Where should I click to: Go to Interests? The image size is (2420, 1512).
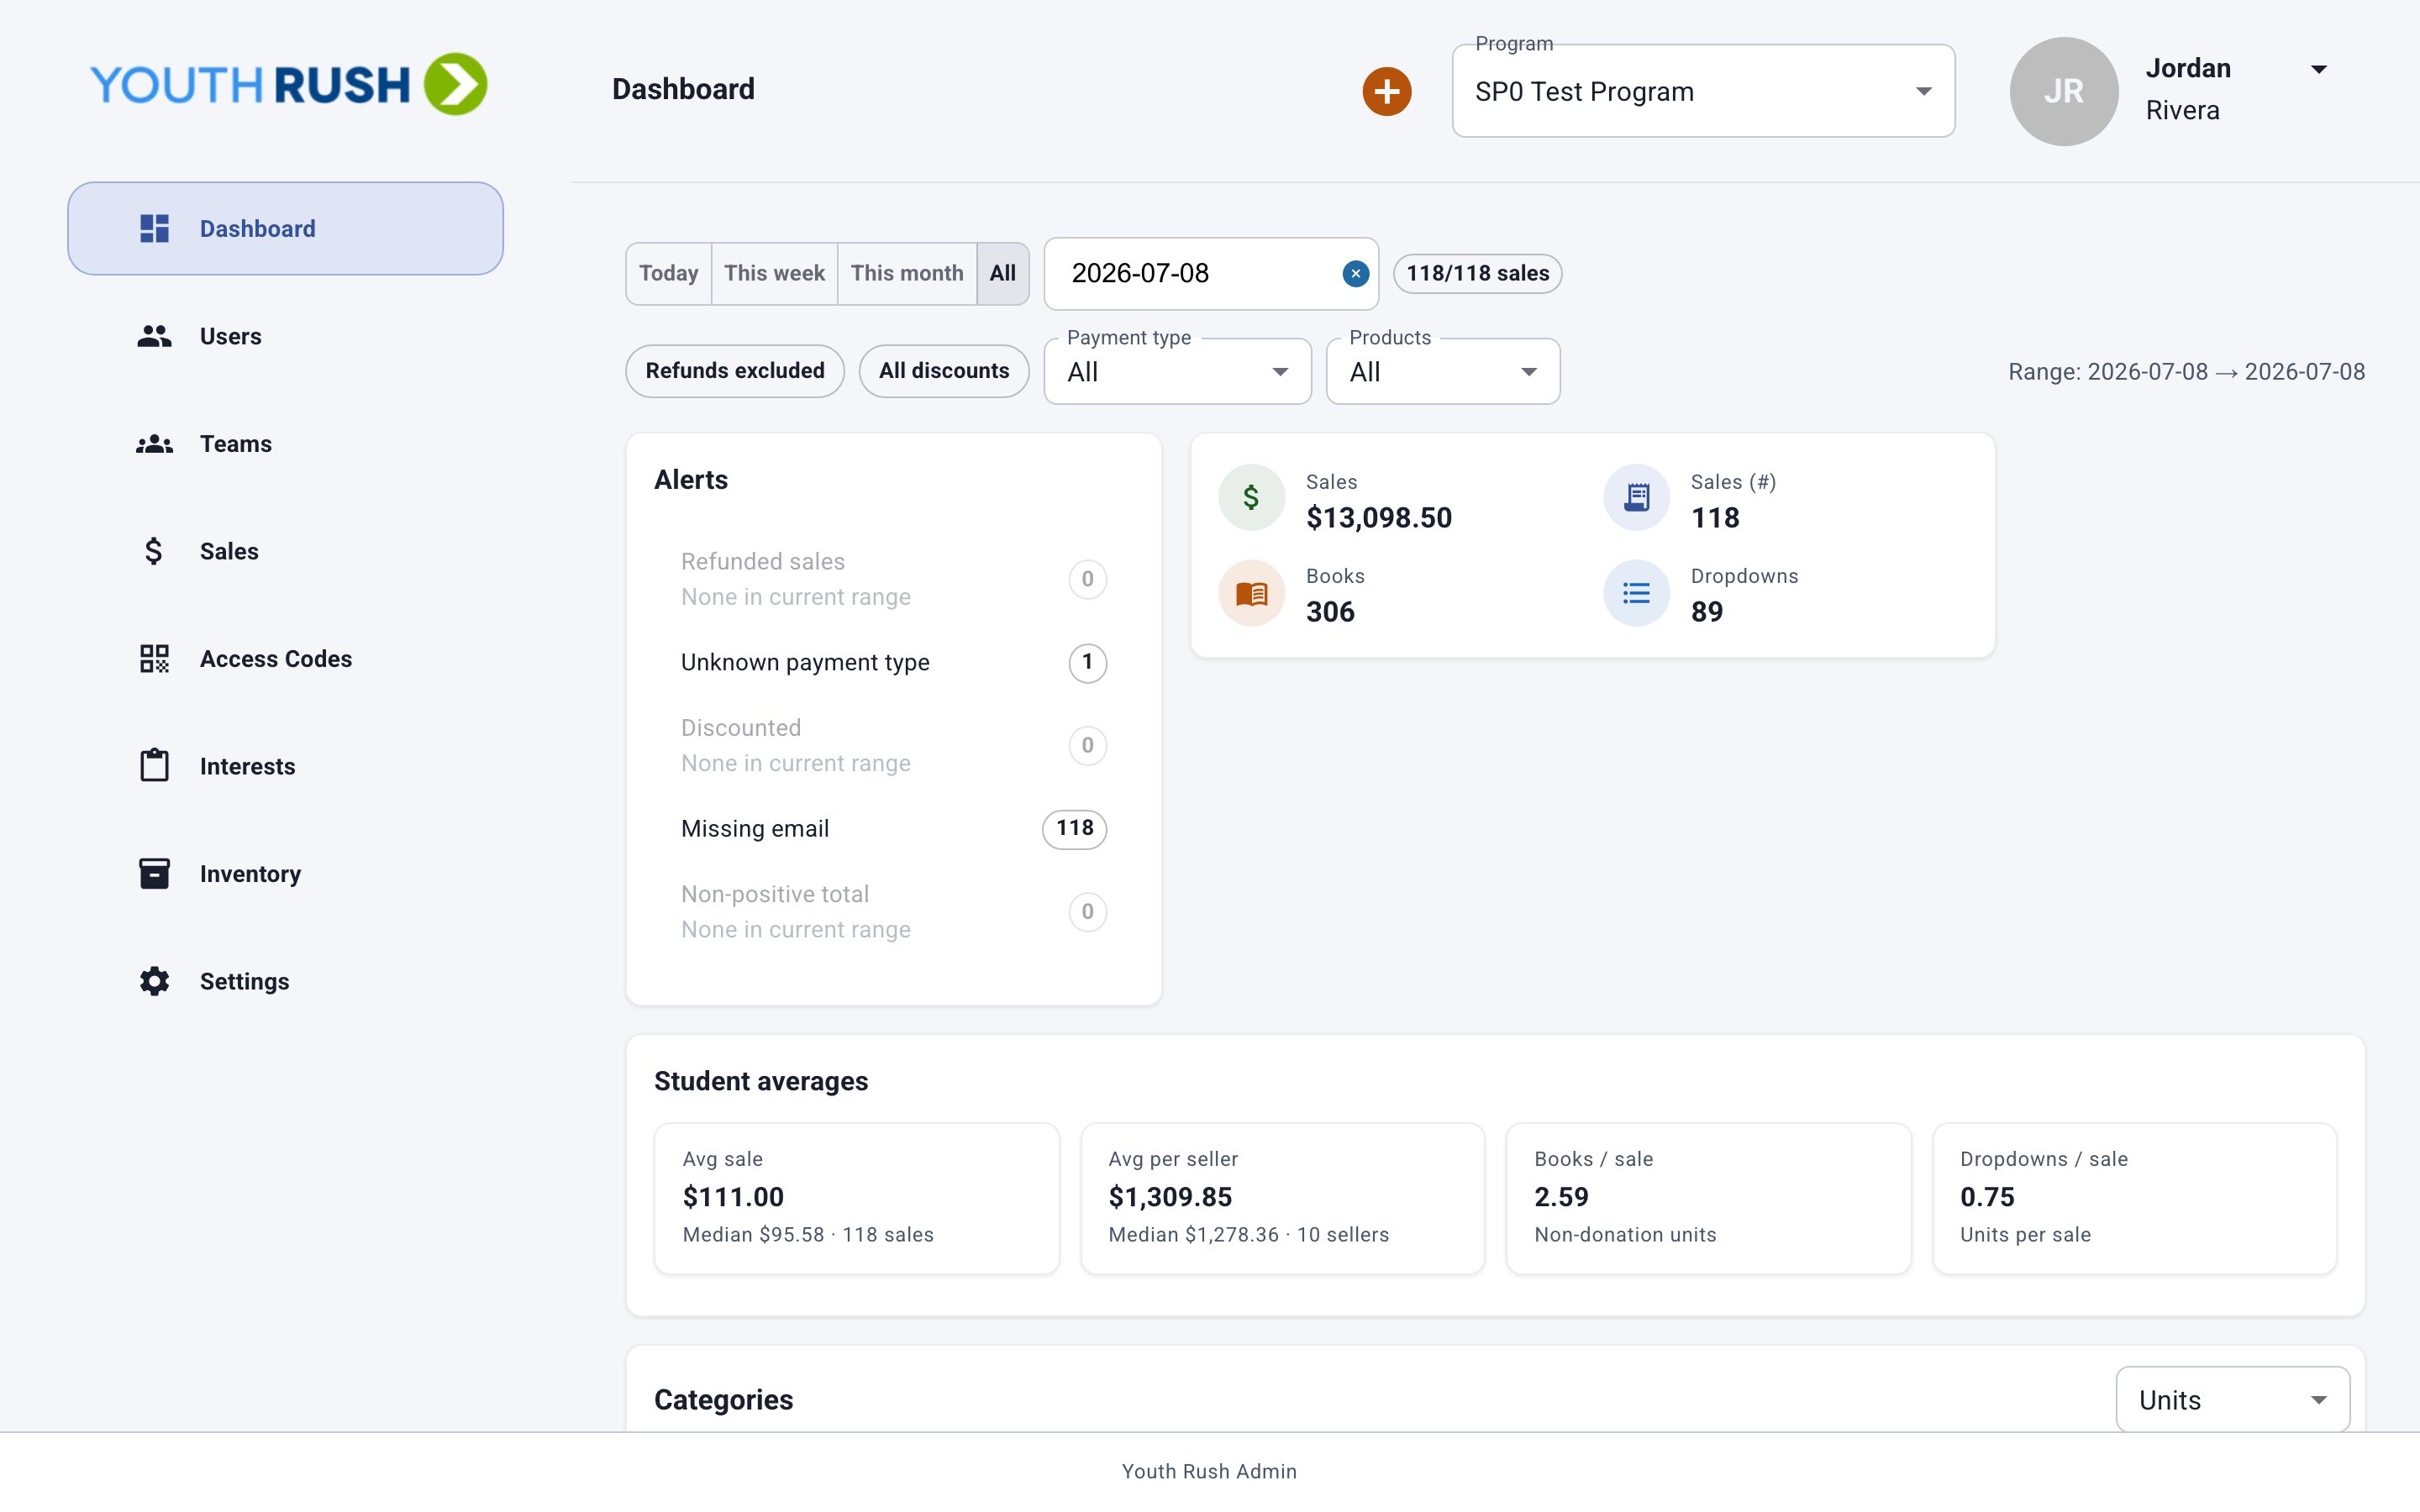(285, 766)
